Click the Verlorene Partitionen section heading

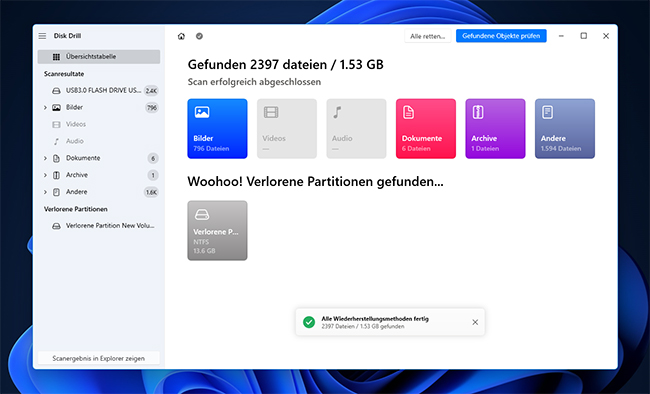[x=75, y=209]
